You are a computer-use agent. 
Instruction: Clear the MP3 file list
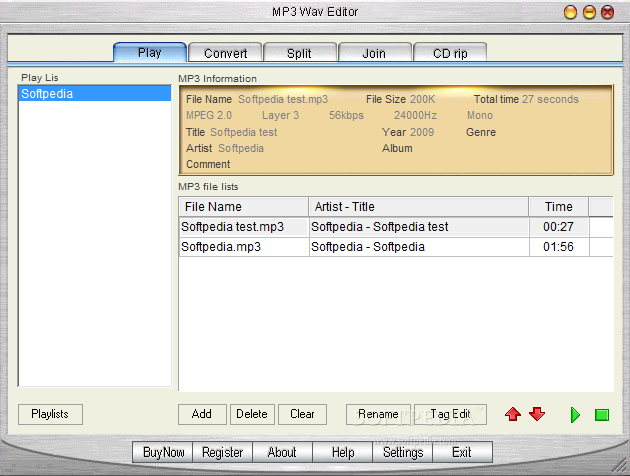pyautogui.click(x=302, y=414)
